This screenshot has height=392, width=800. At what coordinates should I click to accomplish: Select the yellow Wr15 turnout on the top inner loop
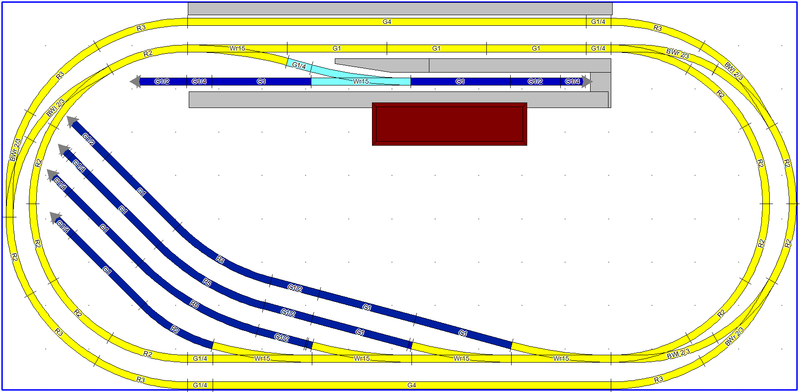(x=237, y=52)
